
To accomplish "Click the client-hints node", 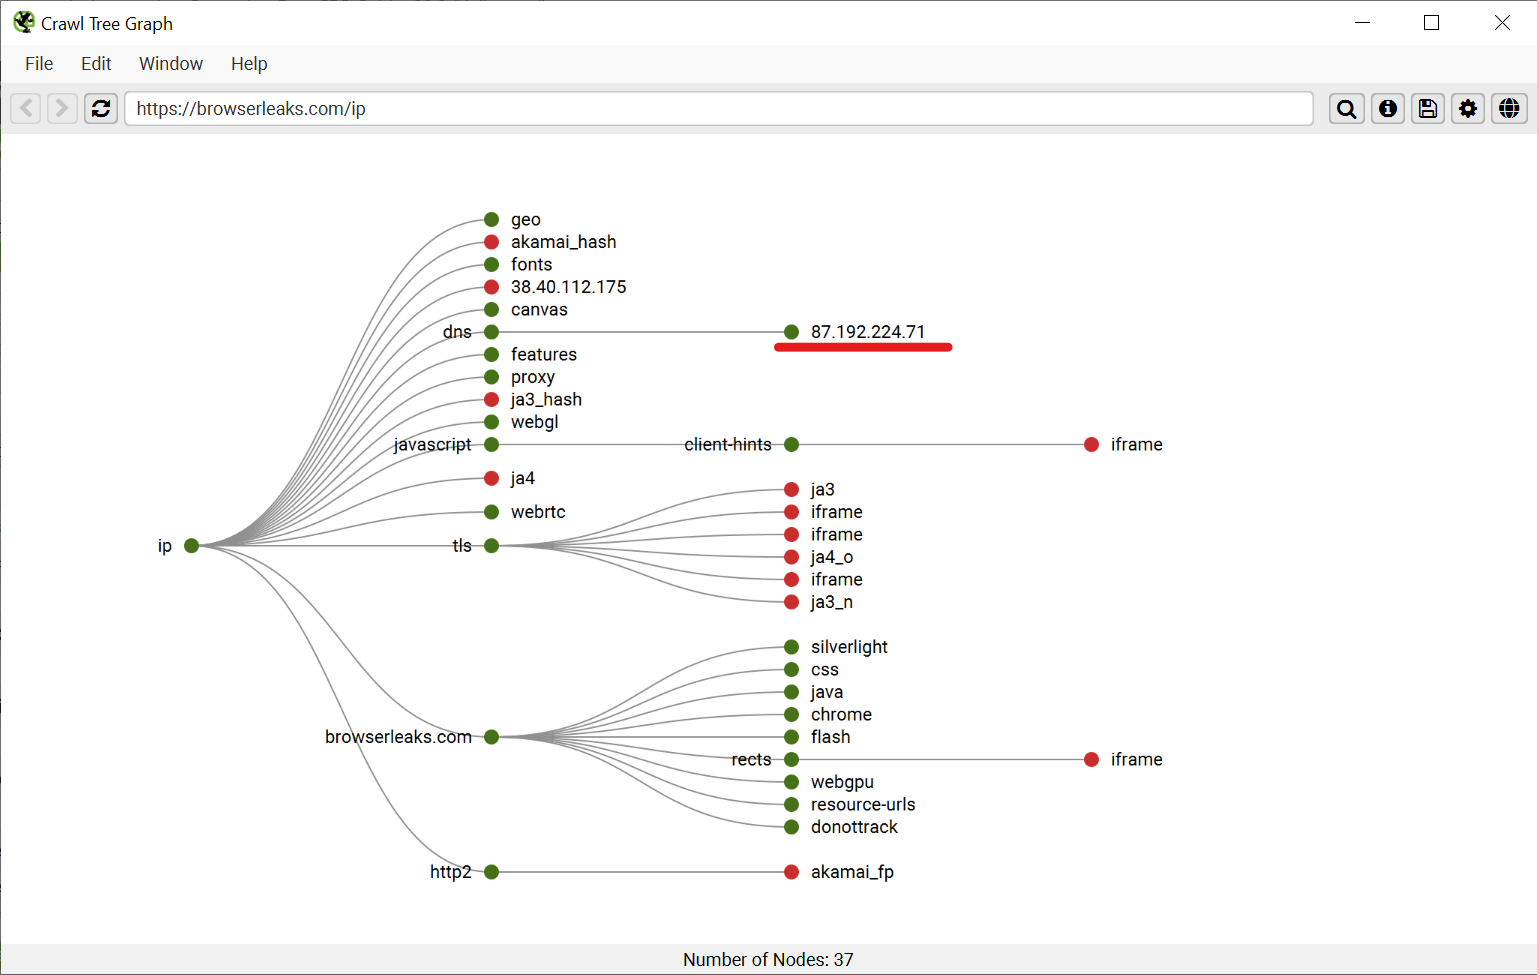I will point(791,445).
